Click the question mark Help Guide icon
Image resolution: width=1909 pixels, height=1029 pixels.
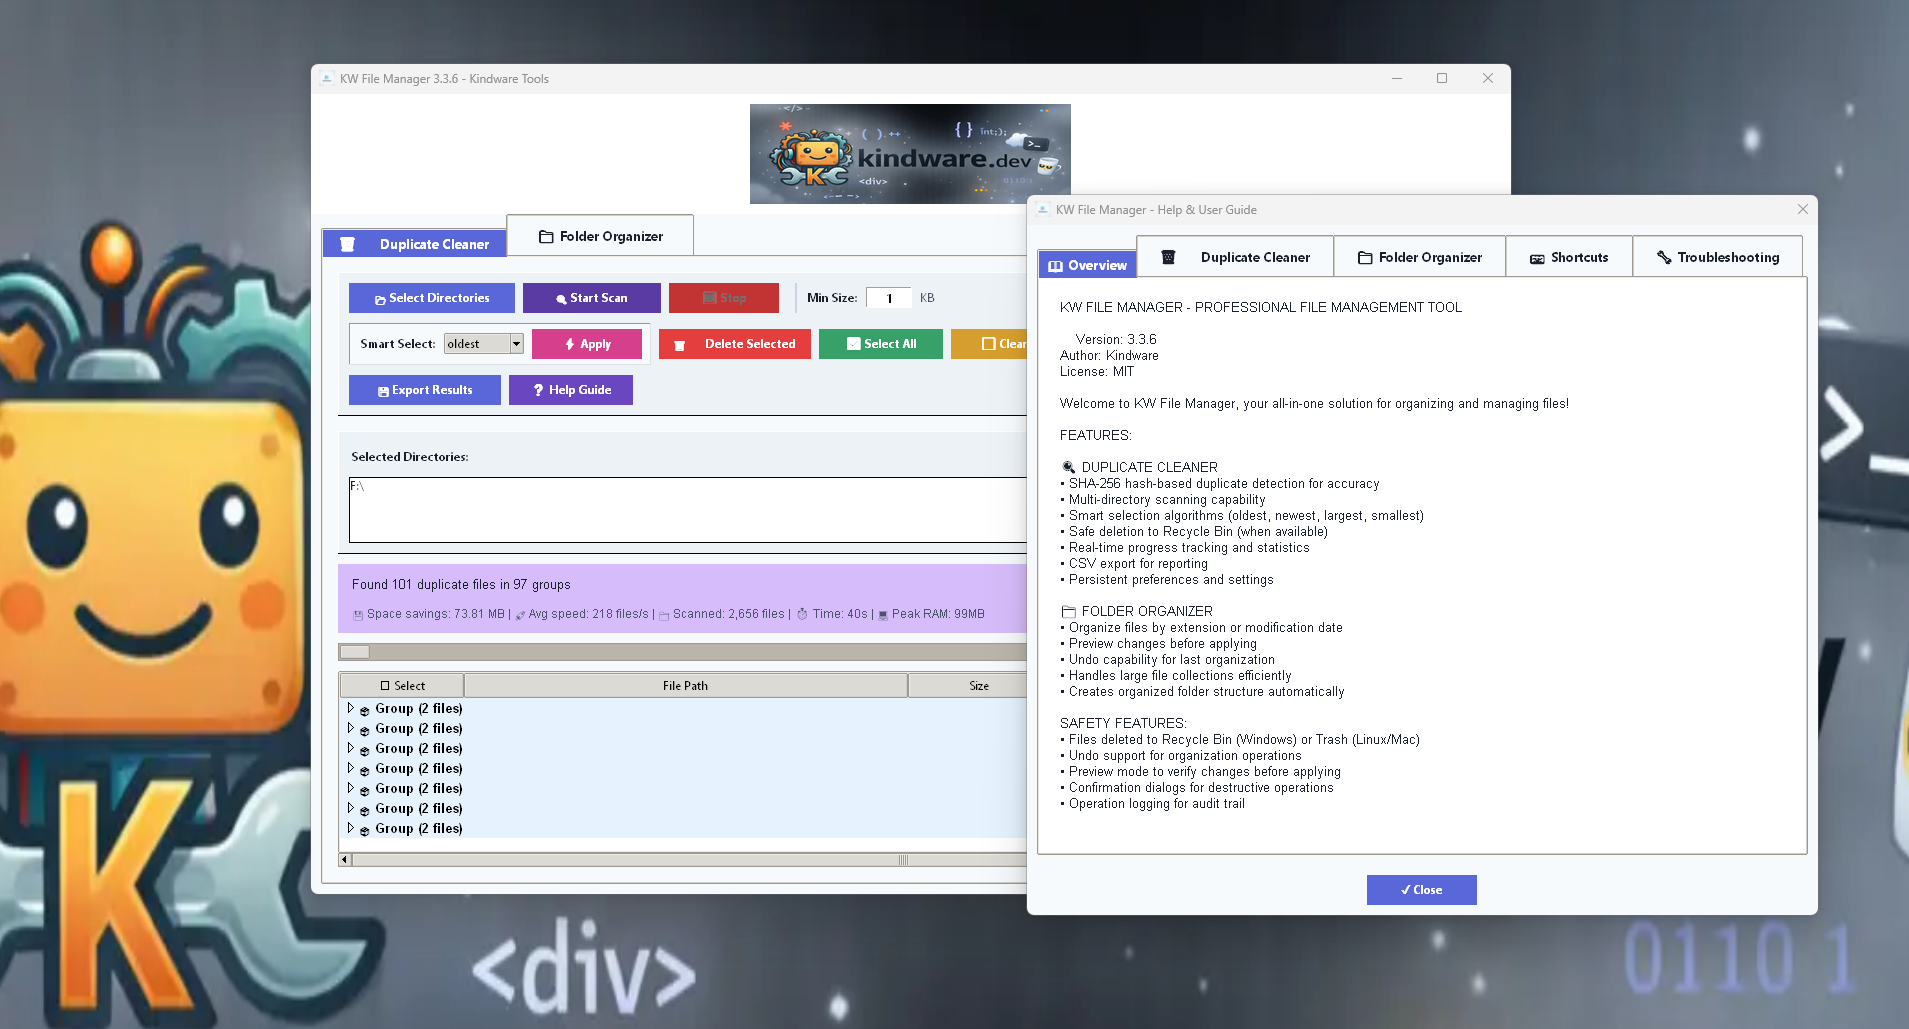click(x=538, y=390)
